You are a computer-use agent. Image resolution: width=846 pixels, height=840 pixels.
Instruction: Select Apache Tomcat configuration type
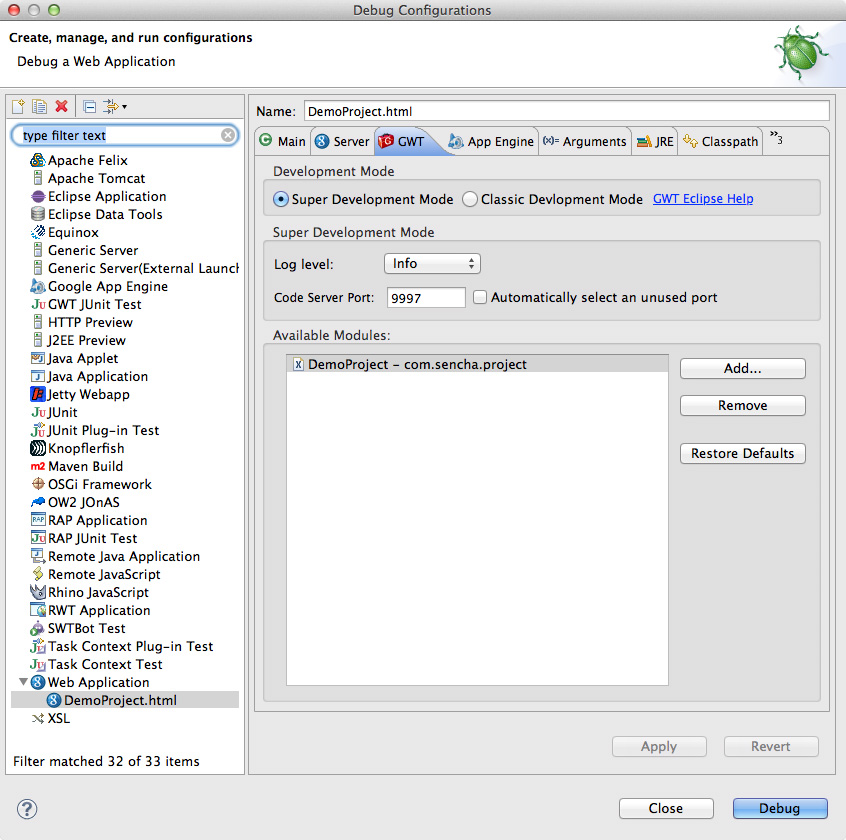coord(97,178)
